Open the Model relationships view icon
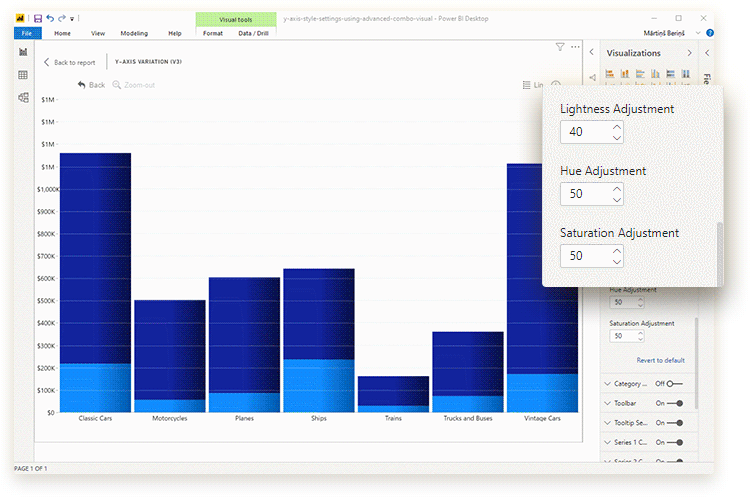This screenshot has width=750, height=500. pyautogui.click(x=23, y=97)
